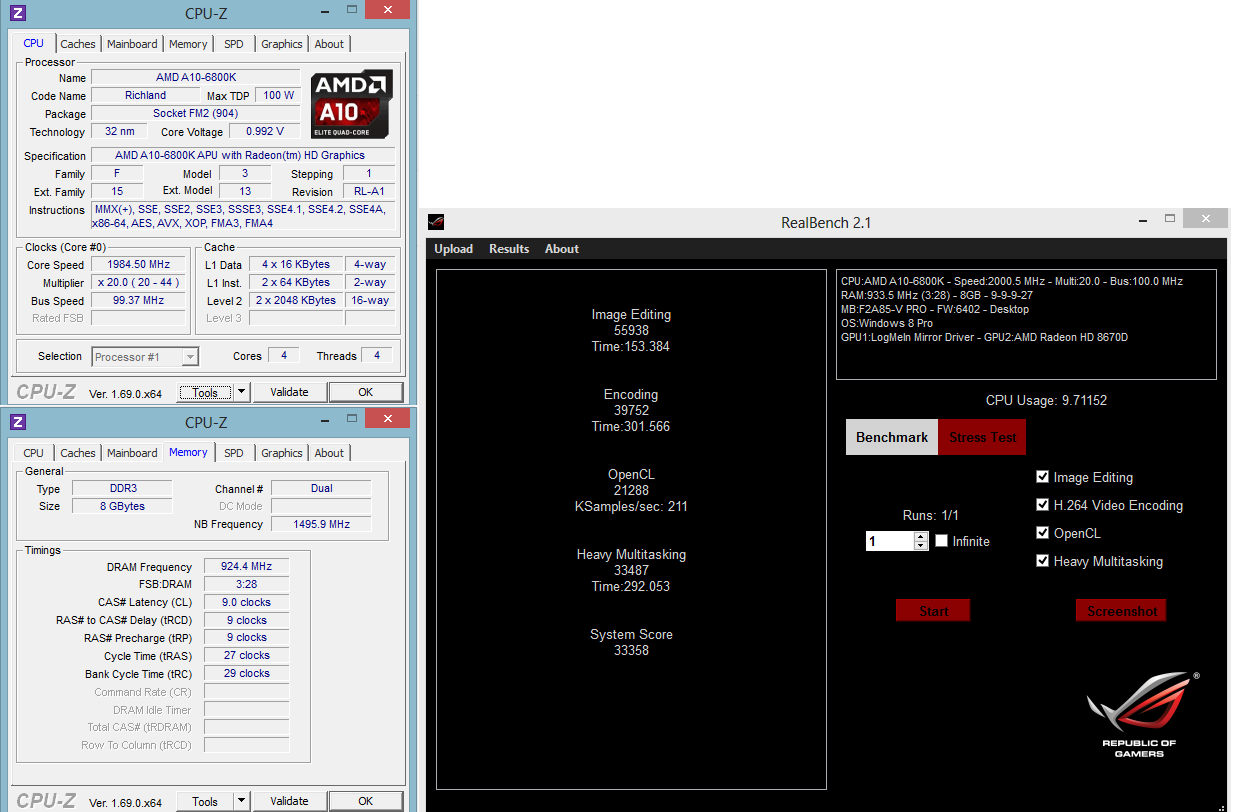Image resolution: width=1258 pixels, height=812 pixels.
Task: Open the Mainboard tab in top CPU-Z window
Action: coord(132,44)
